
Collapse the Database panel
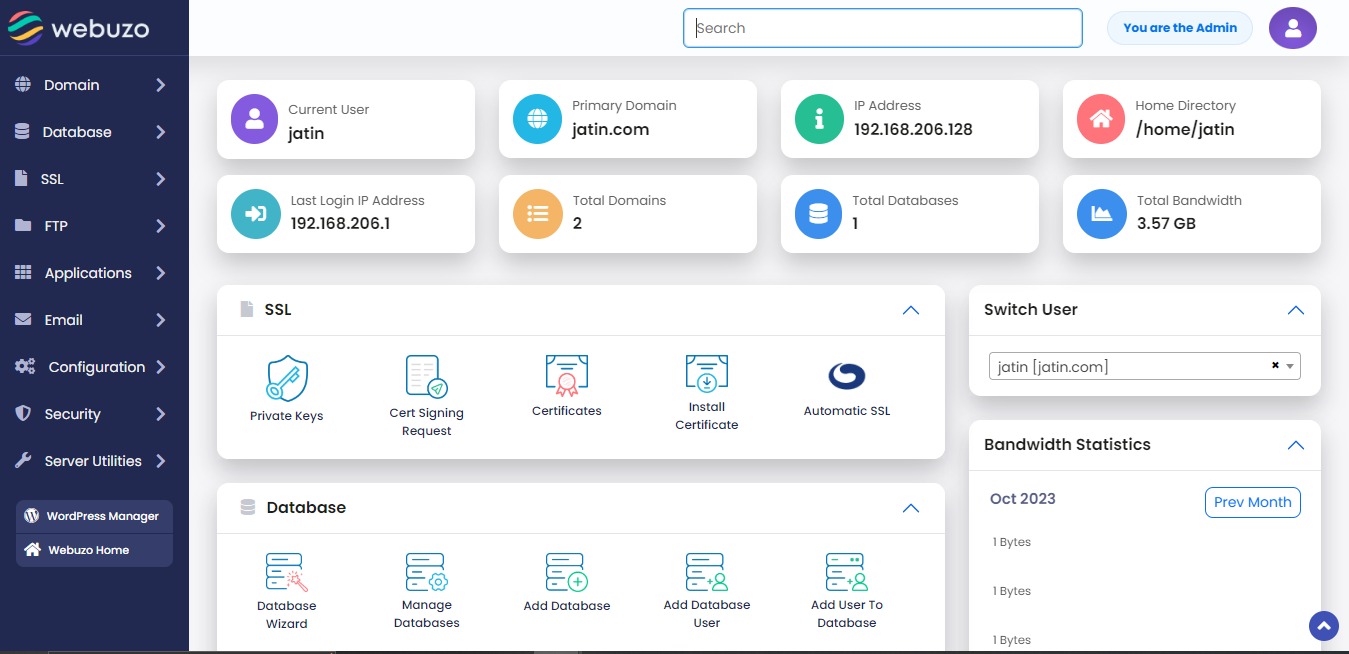[x=910, y=508]
